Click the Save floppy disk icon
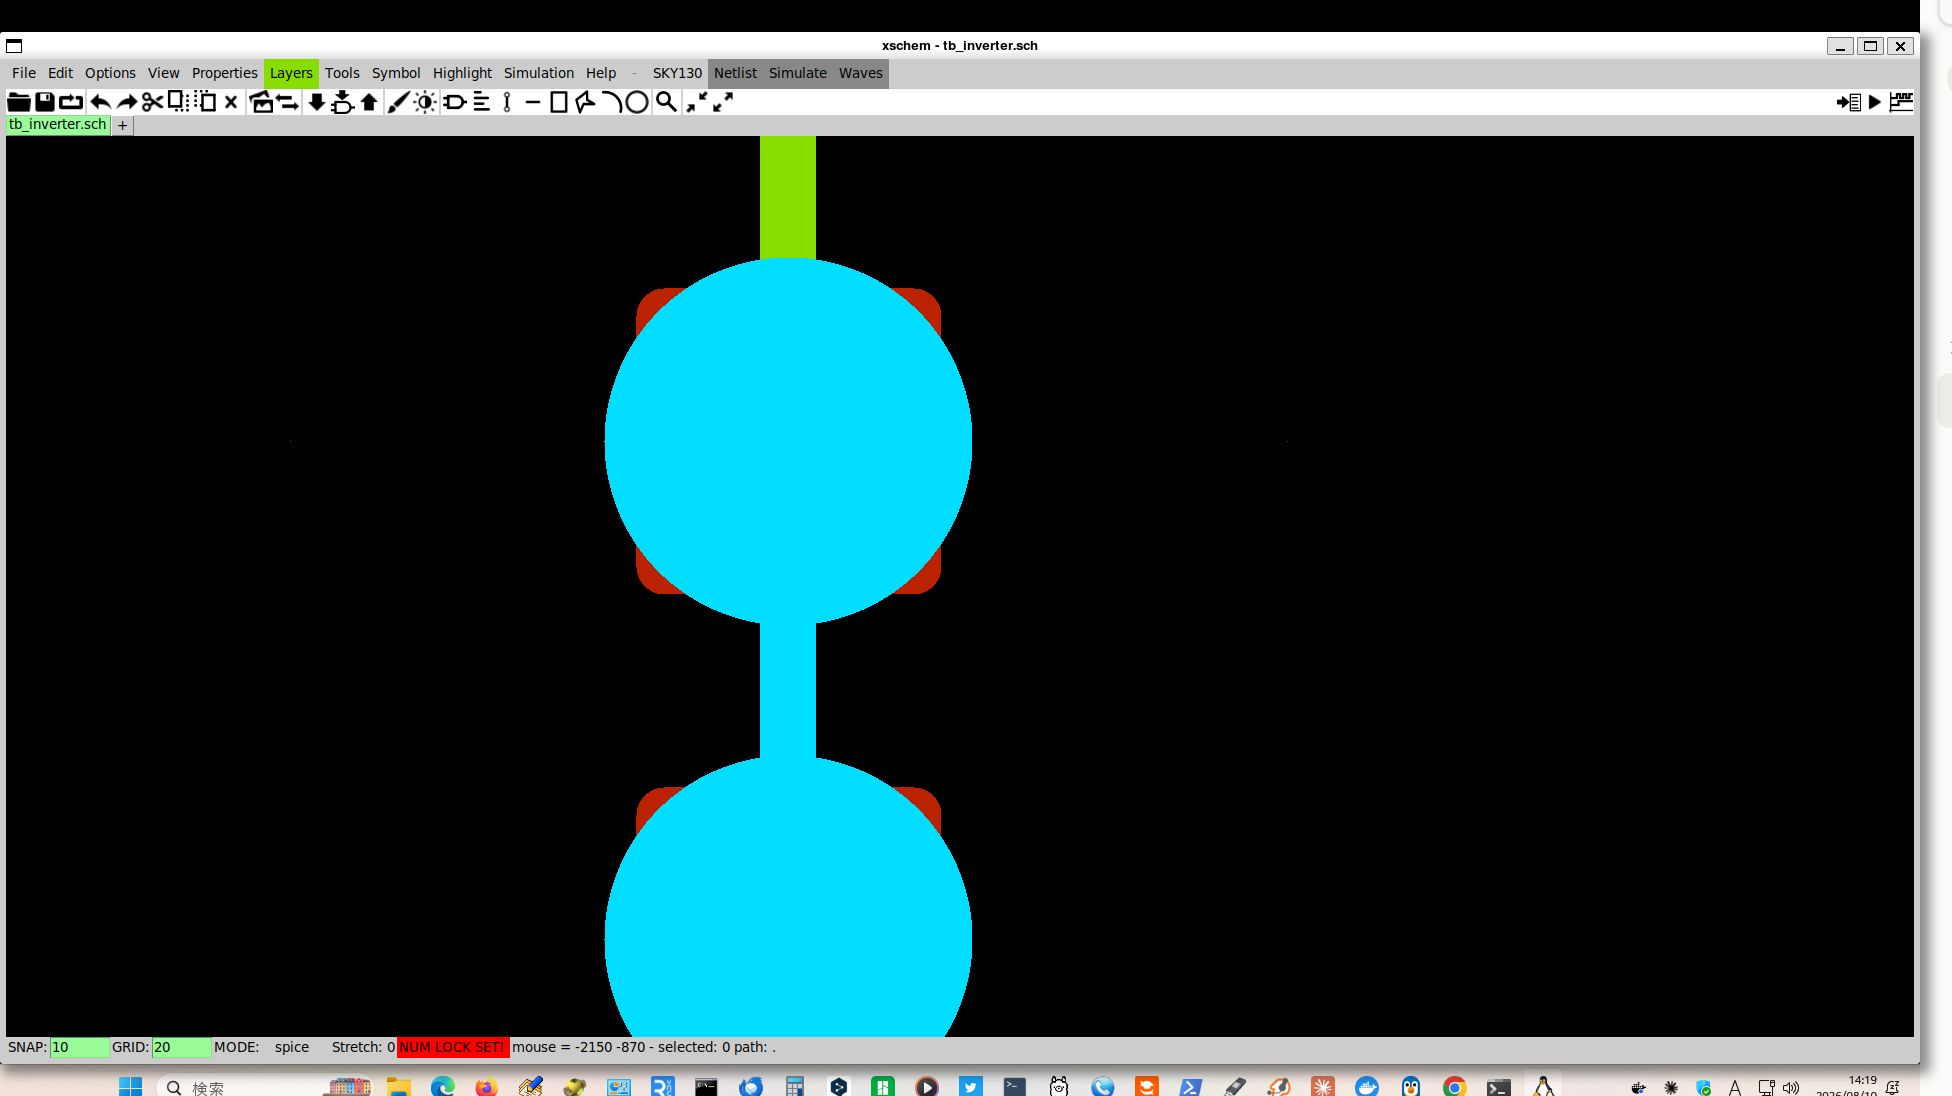This screenshot has height=1096, width=1952. click(45, 102)
